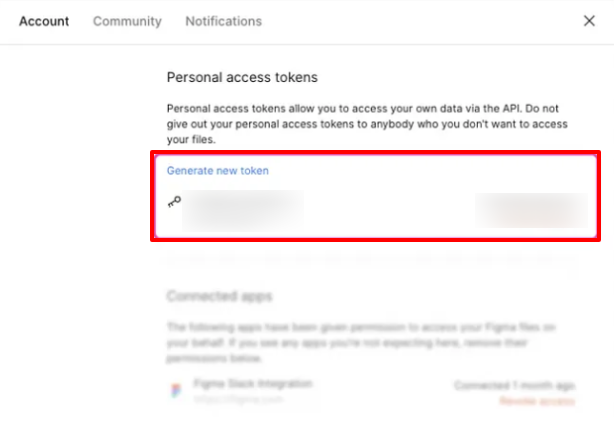Click the Figma logo icon under Connected apps
The width and height of the screenshot is (614, 427).
coord(176,391)
